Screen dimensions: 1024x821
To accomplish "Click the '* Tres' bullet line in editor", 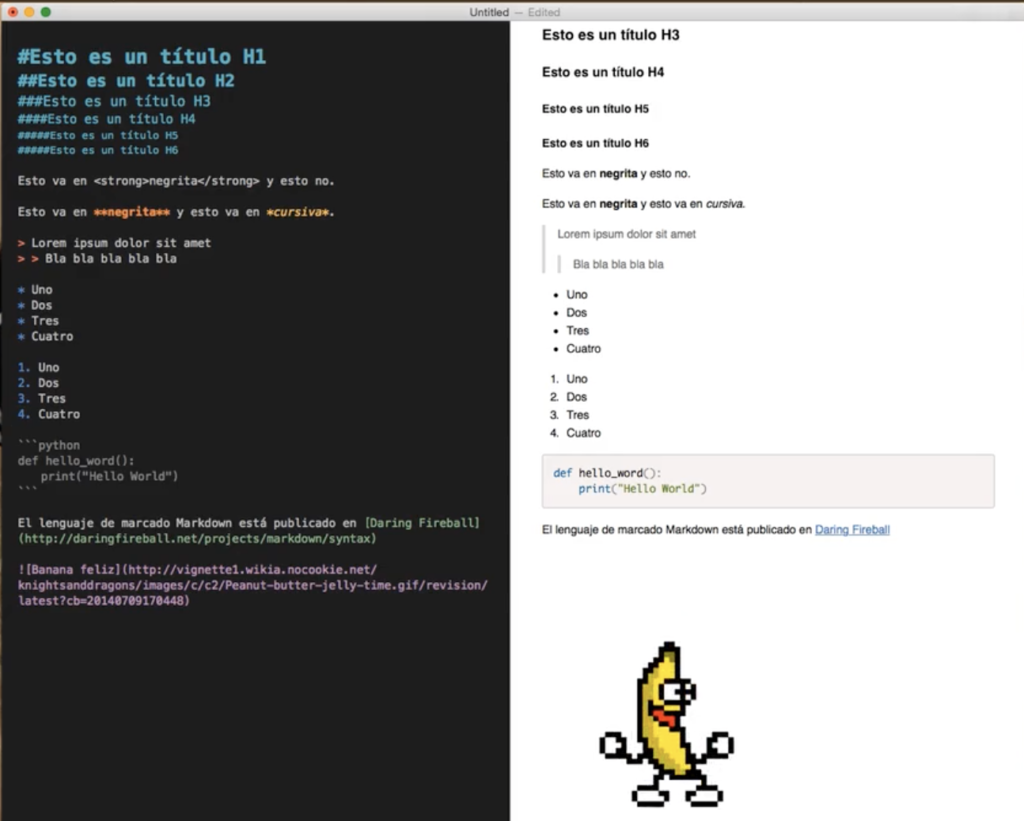I will tap(39, 321).
